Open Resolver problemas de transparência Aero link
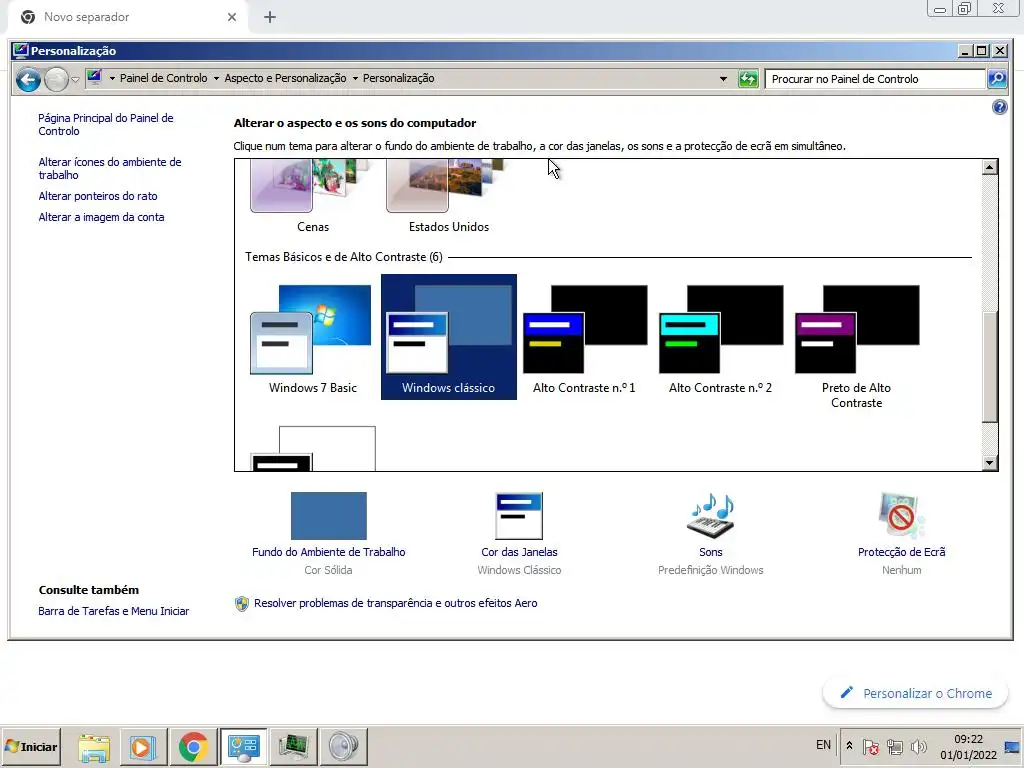The height and width of the screenshot is (768, 1024). point(395,603)
